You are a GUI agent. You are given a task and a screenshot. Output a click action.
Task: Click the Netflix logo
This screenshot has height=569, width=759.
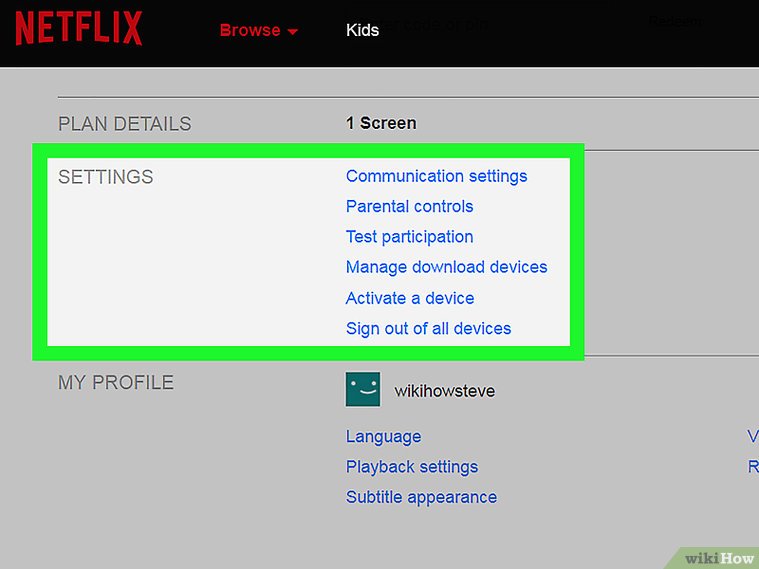coord(78,29)
